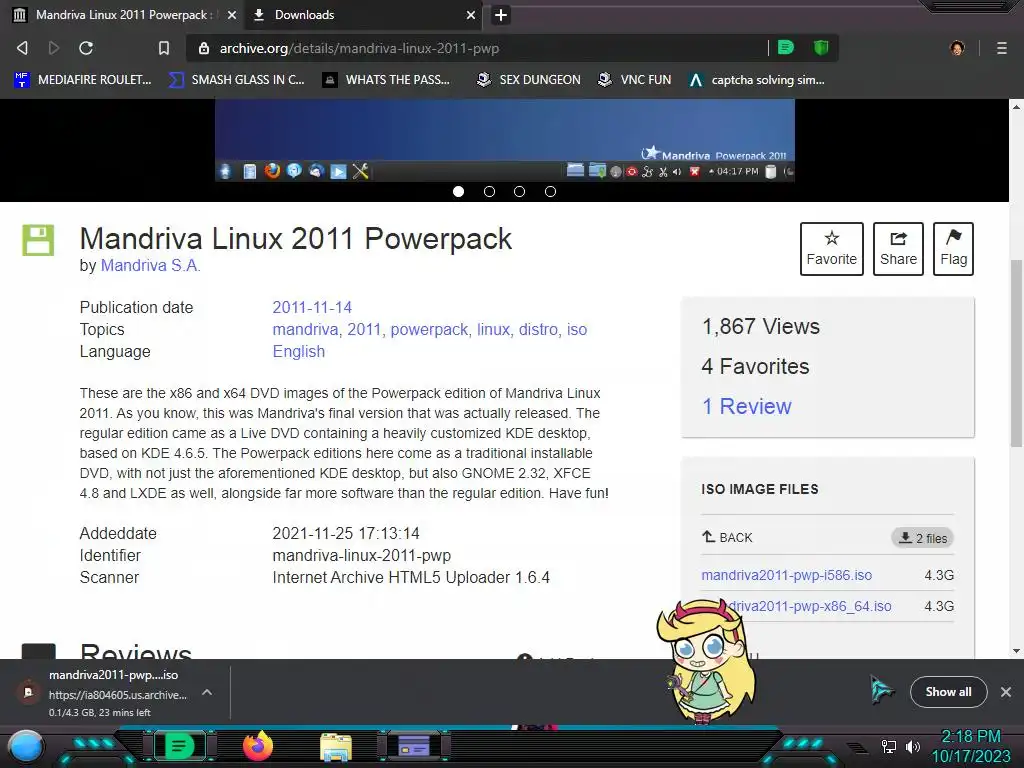The height and width of the screenshot is (768, 1024).
Task: Select the Mandriva Linux 2011 Powerpack tab
Action: pyautogui.click(x=124, y=15)
